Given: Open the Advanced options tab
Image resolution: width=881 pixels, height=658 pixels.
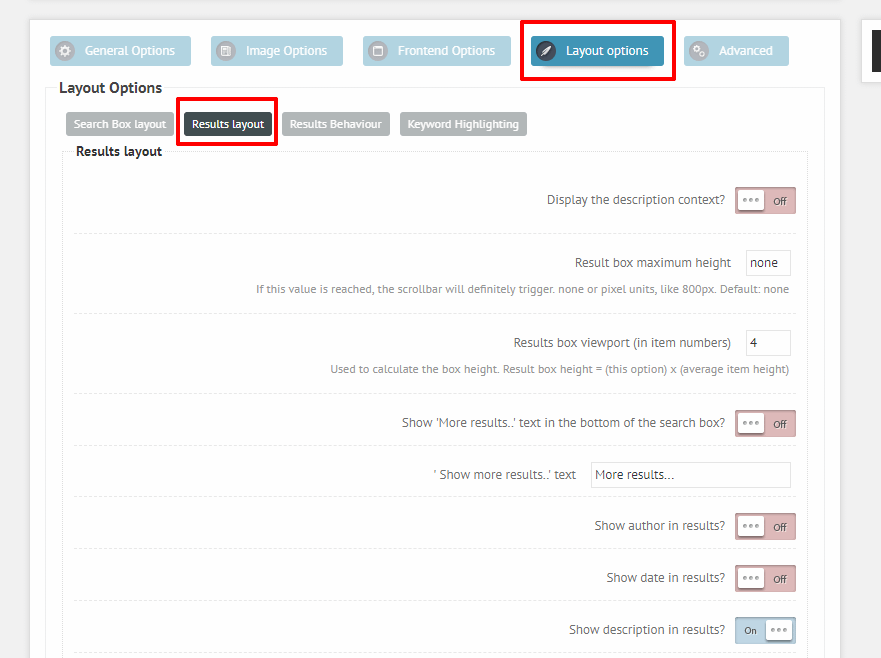Looking at the screenshot, I should (x=736, y=50).
